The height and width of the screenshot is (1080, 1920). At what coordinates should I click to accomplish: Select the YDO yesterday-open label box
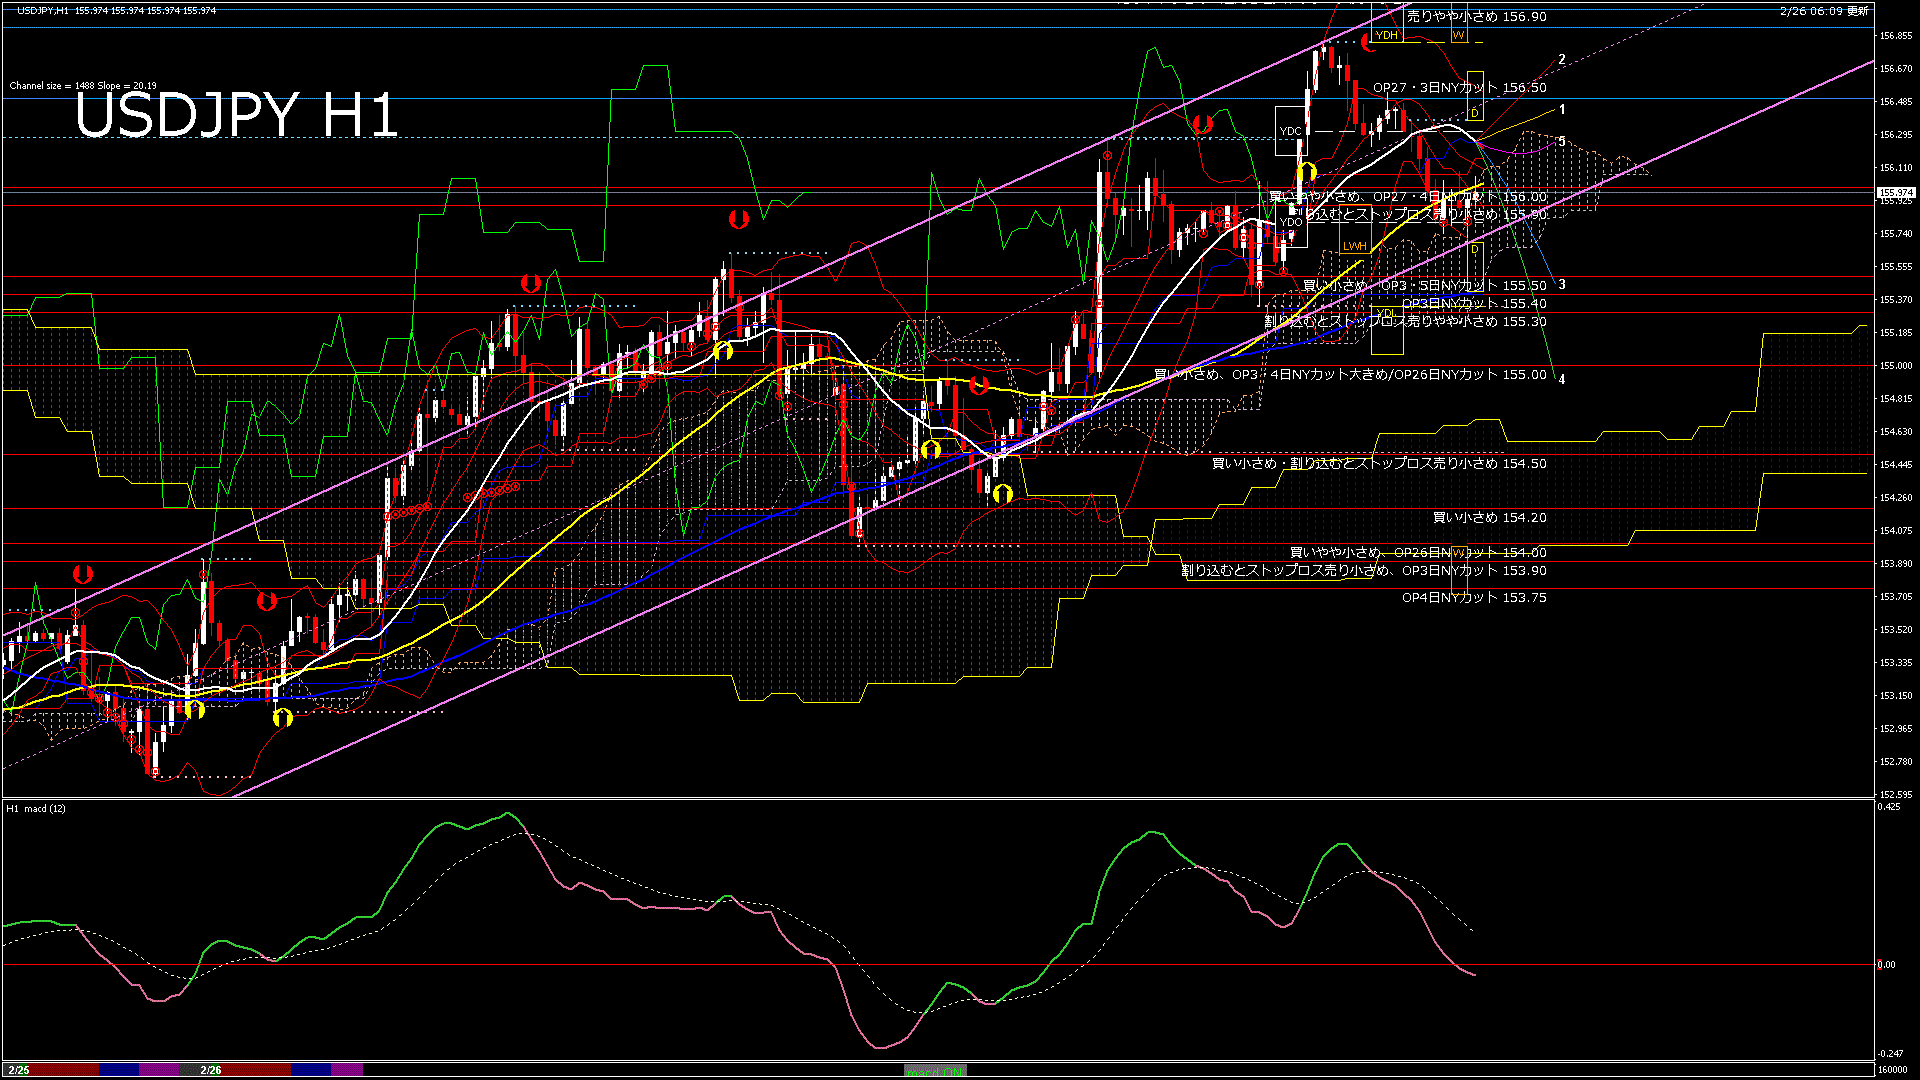tap(1291, 222)
